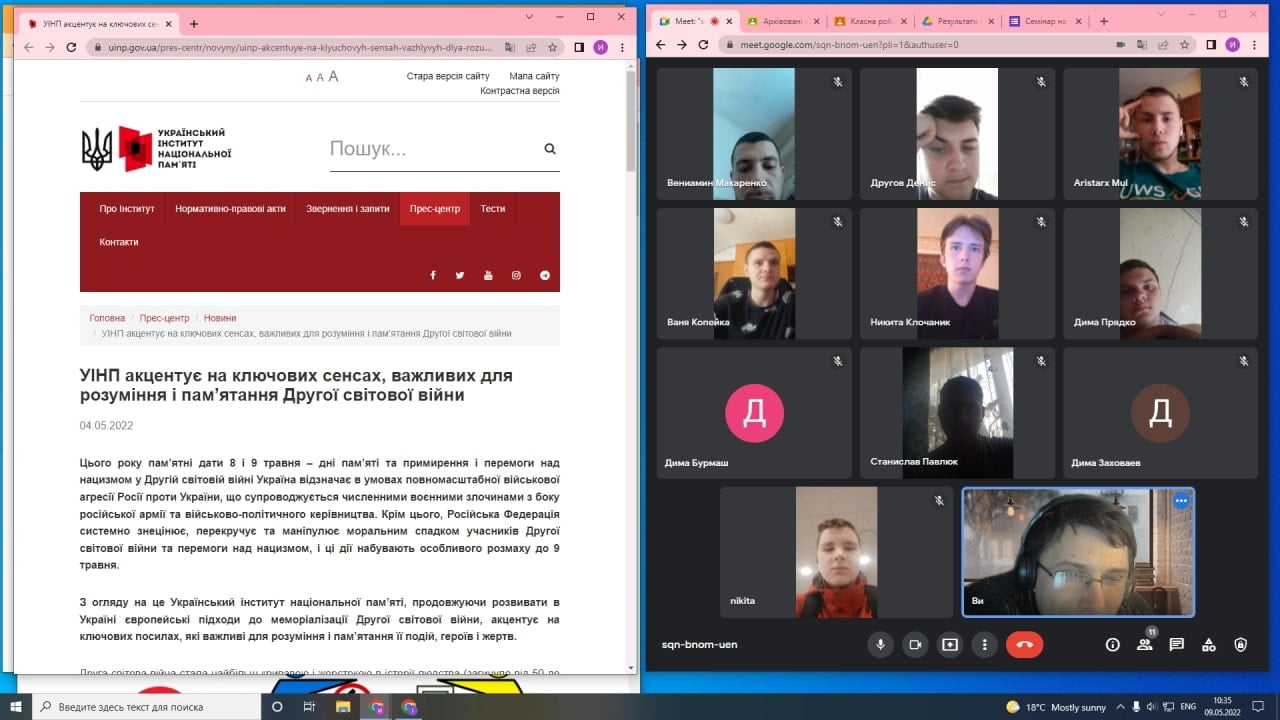Open the Тести menu item
The height and width of the screenshot is (720, 1280).
tap(493, 209)
